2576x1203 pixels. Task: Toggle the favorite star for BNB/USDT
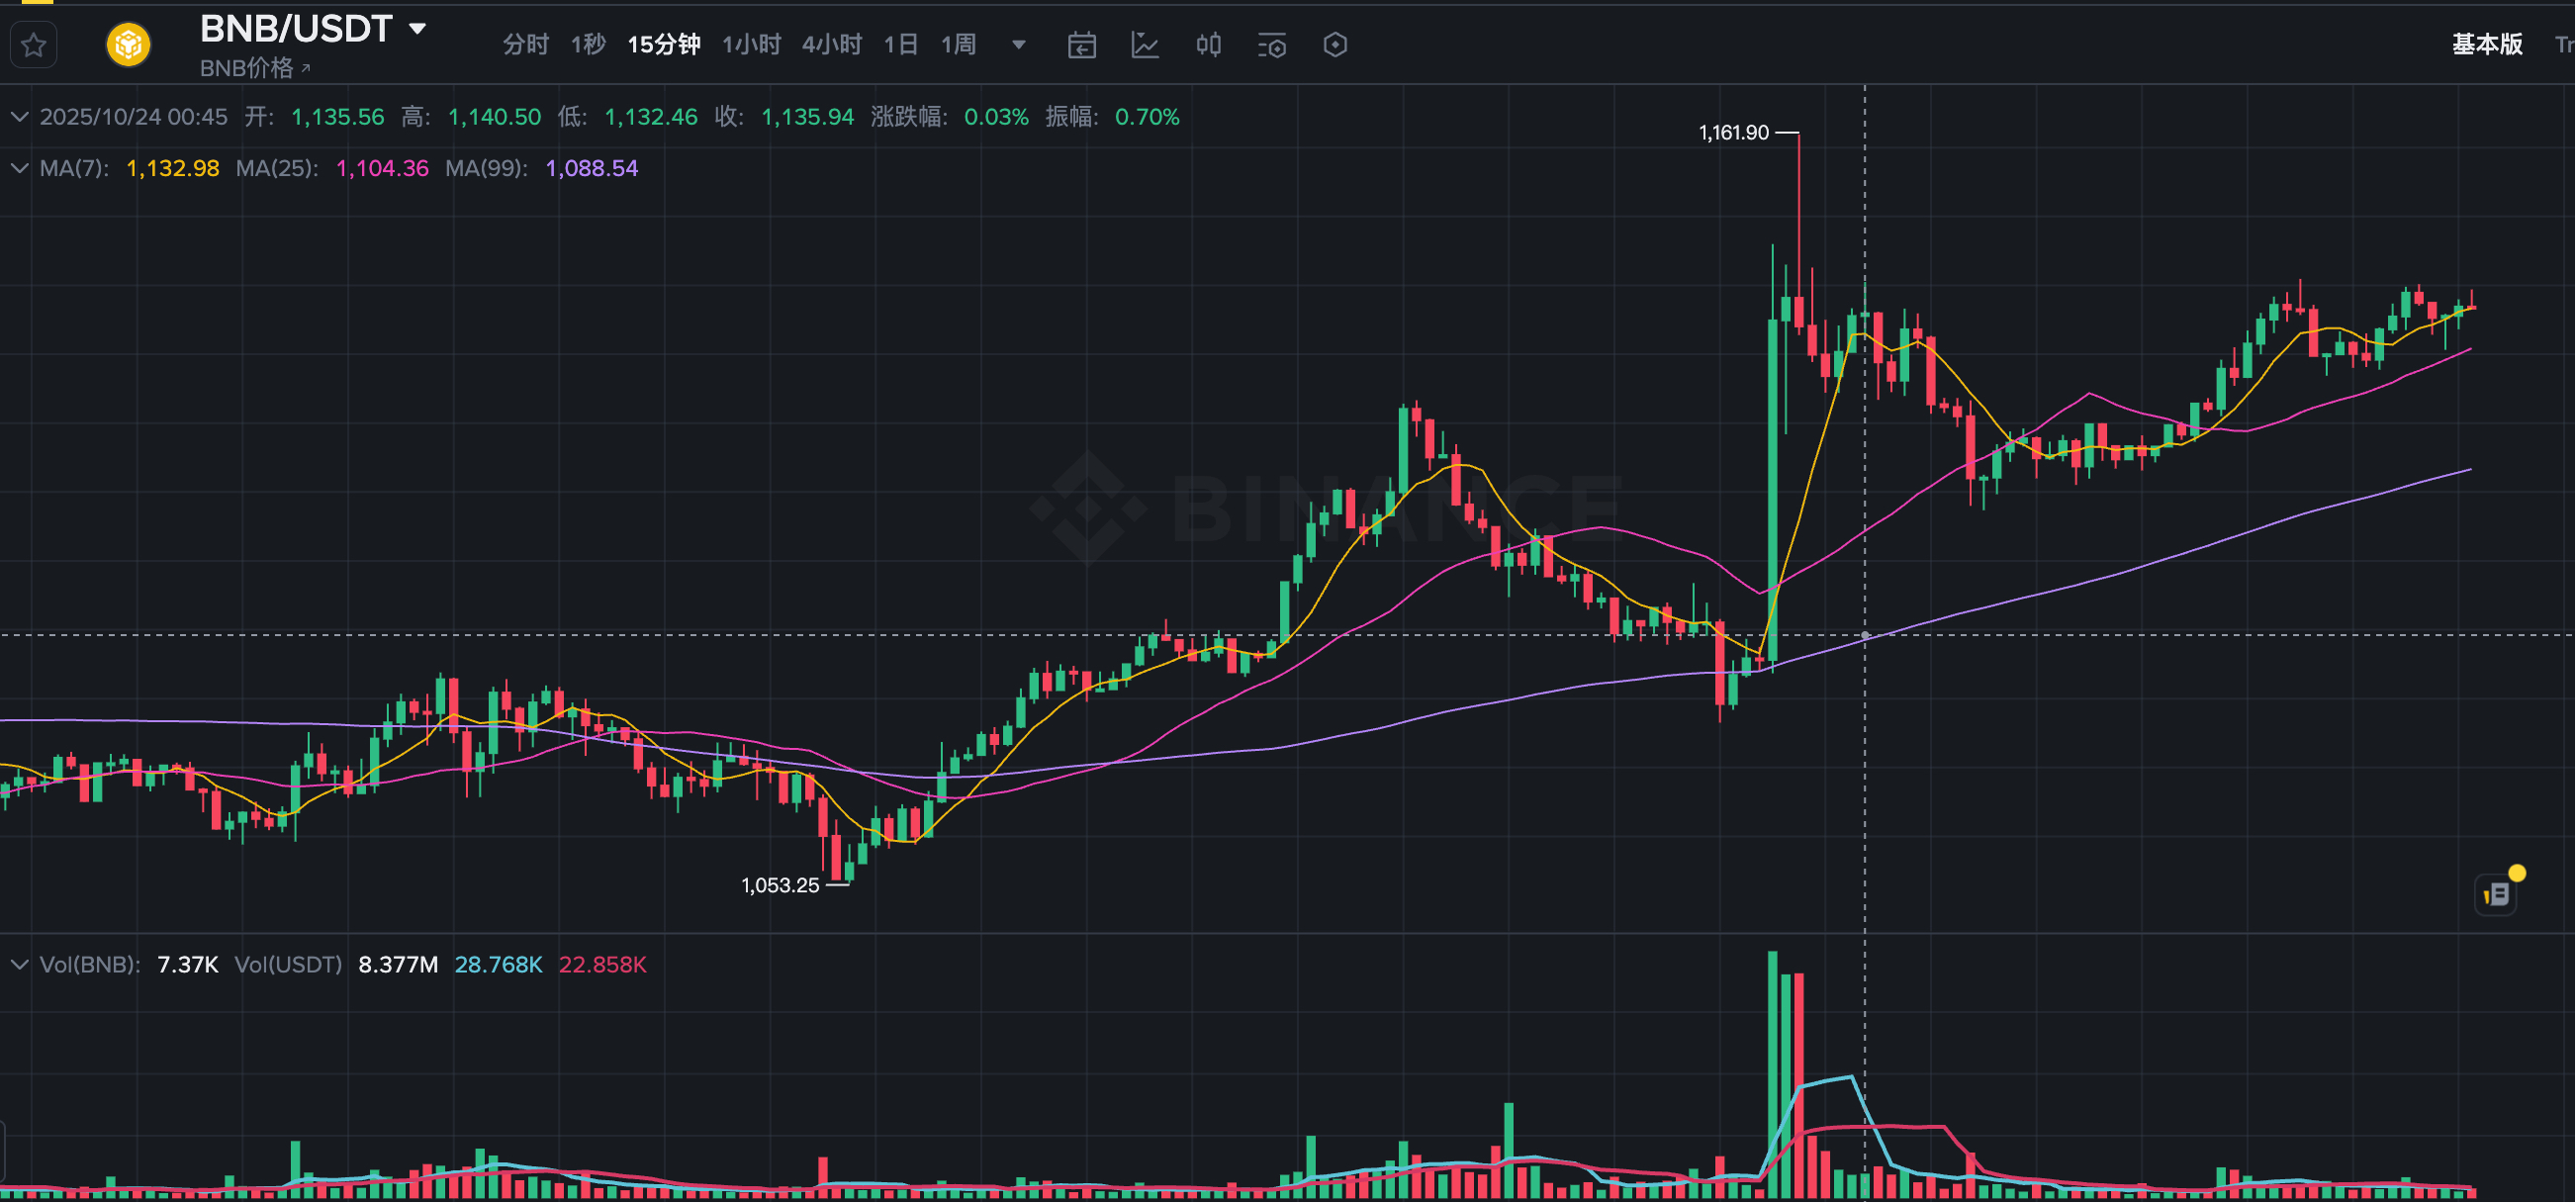(x=33, y=45)
